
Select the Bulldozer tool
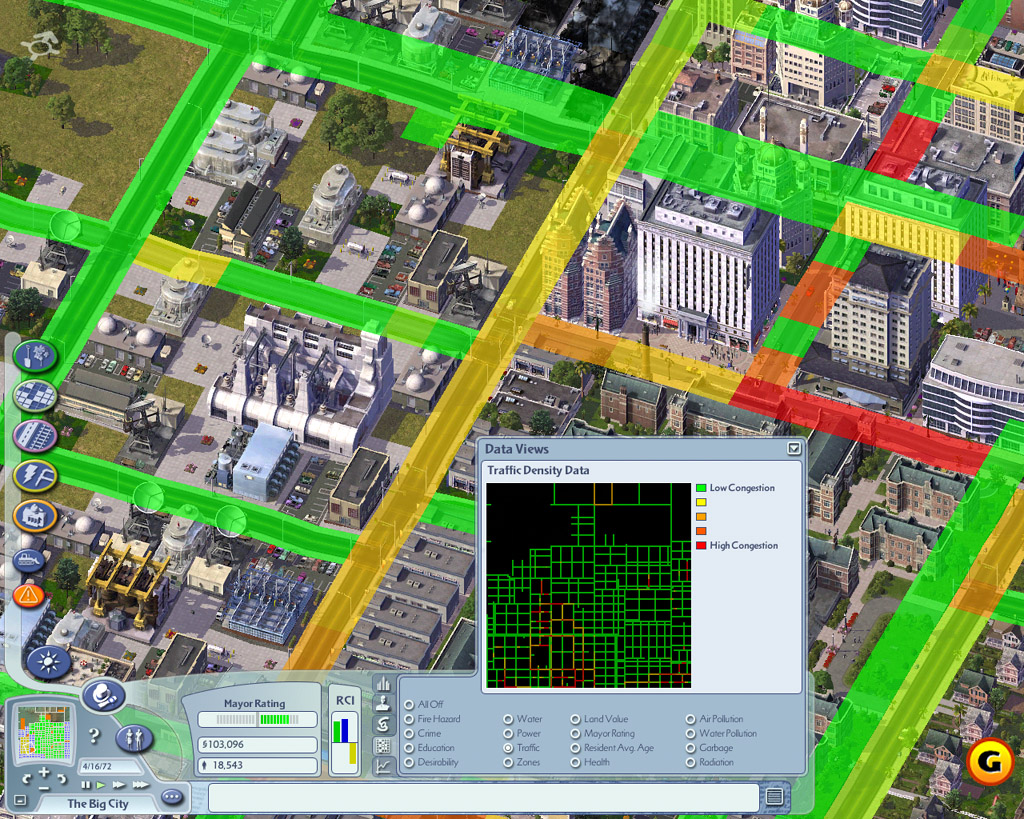click(x=29, y=559)
